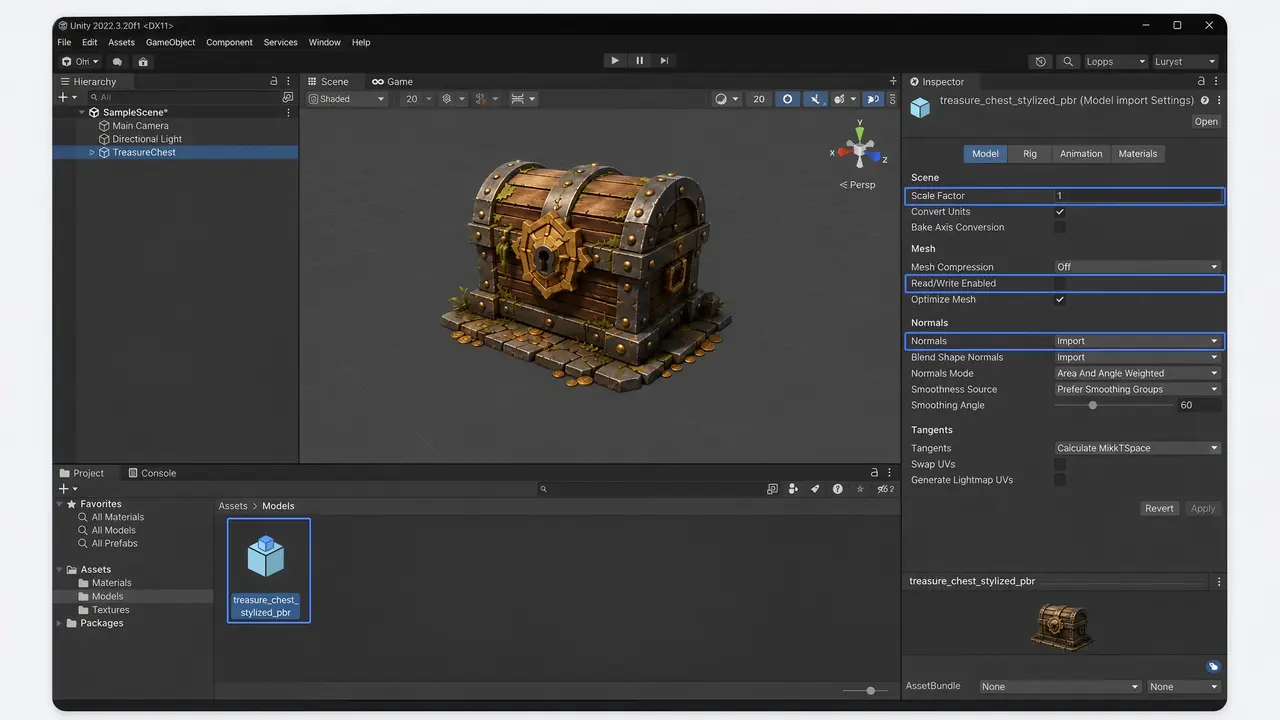Image resolution: width=1280 pixels, height=720 pixels.
Task: Click the Project search-by-log icon
Action: (x=815, y=489)
